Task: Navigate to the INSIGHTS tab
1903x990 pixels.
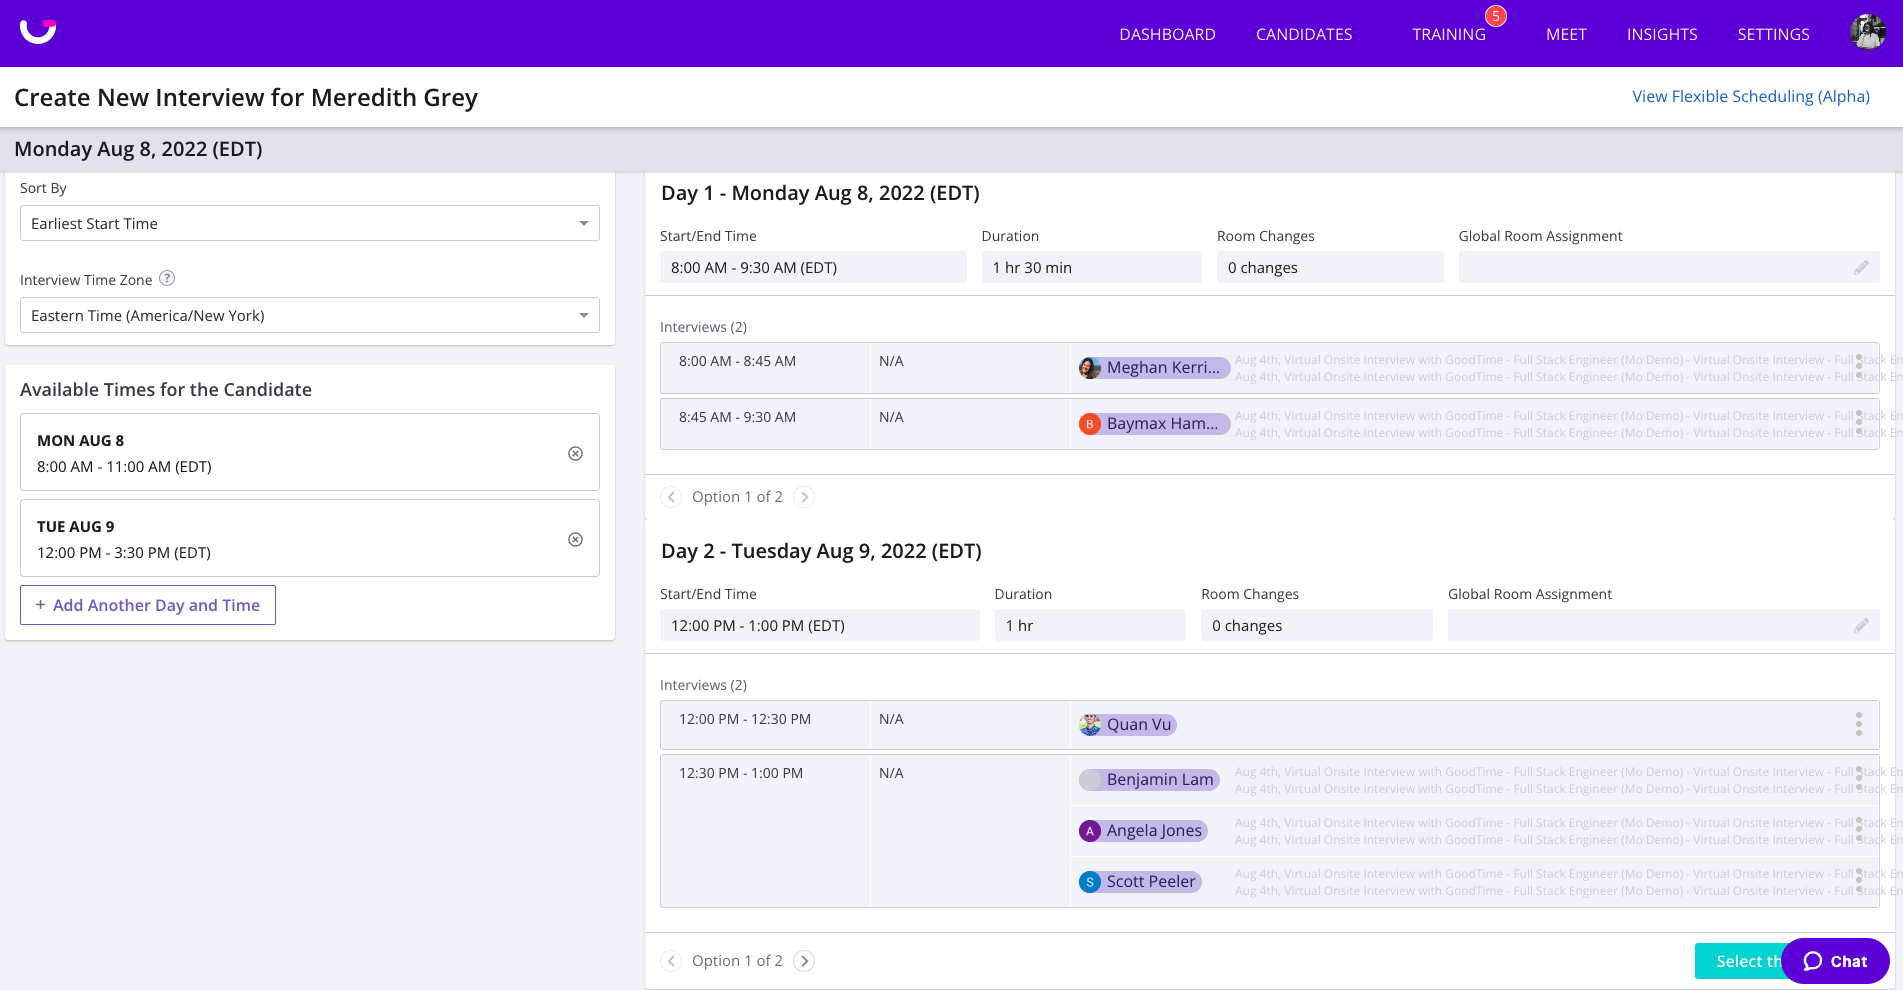Action: tap(1661, 33)
